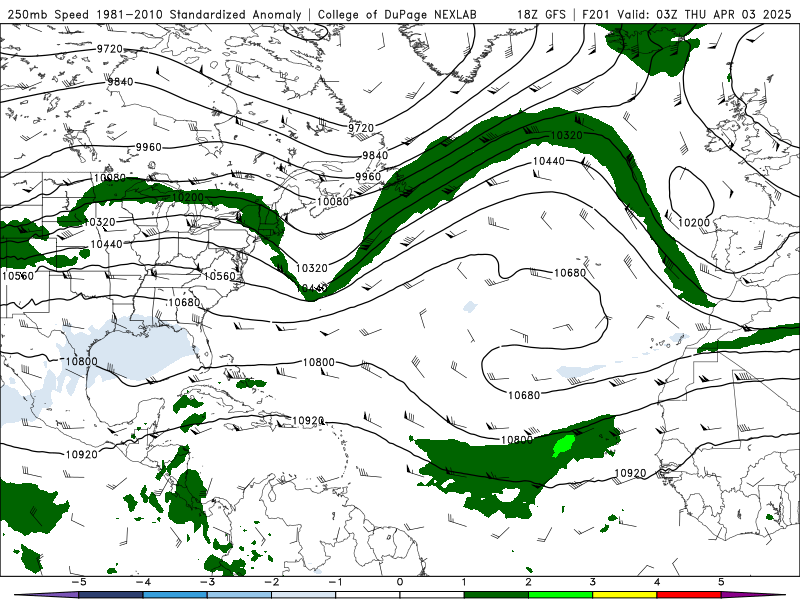Click the 10440 contour label right of the Atlantic ridge

pos(548,161)
